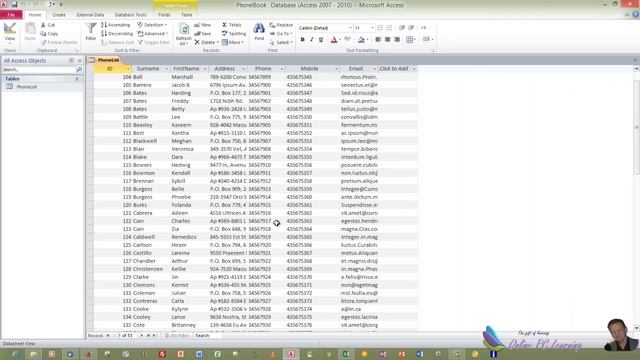Open the font size combo box

364,28
